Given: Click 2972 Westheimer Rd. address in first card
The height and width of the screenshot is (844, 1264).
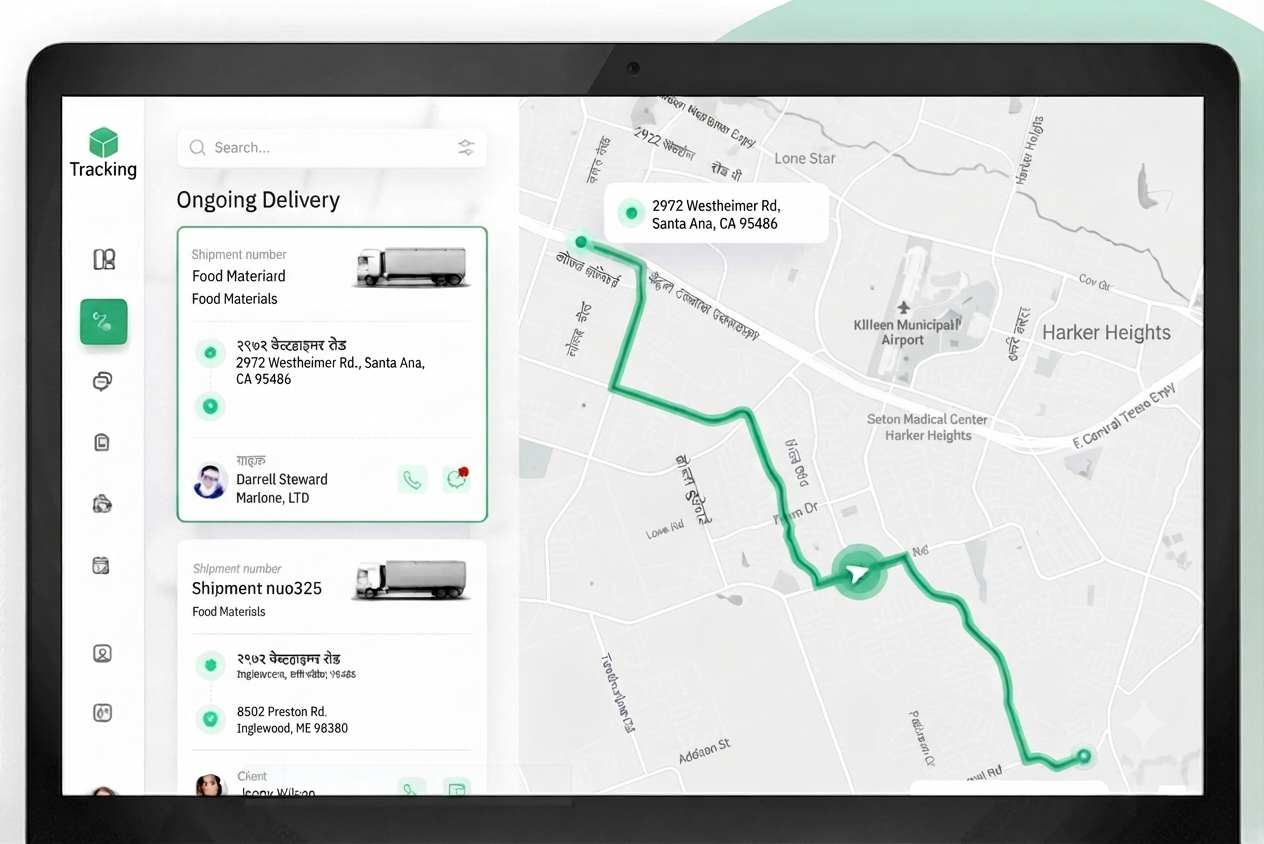Looking at the screenshot, I should 330,371.
